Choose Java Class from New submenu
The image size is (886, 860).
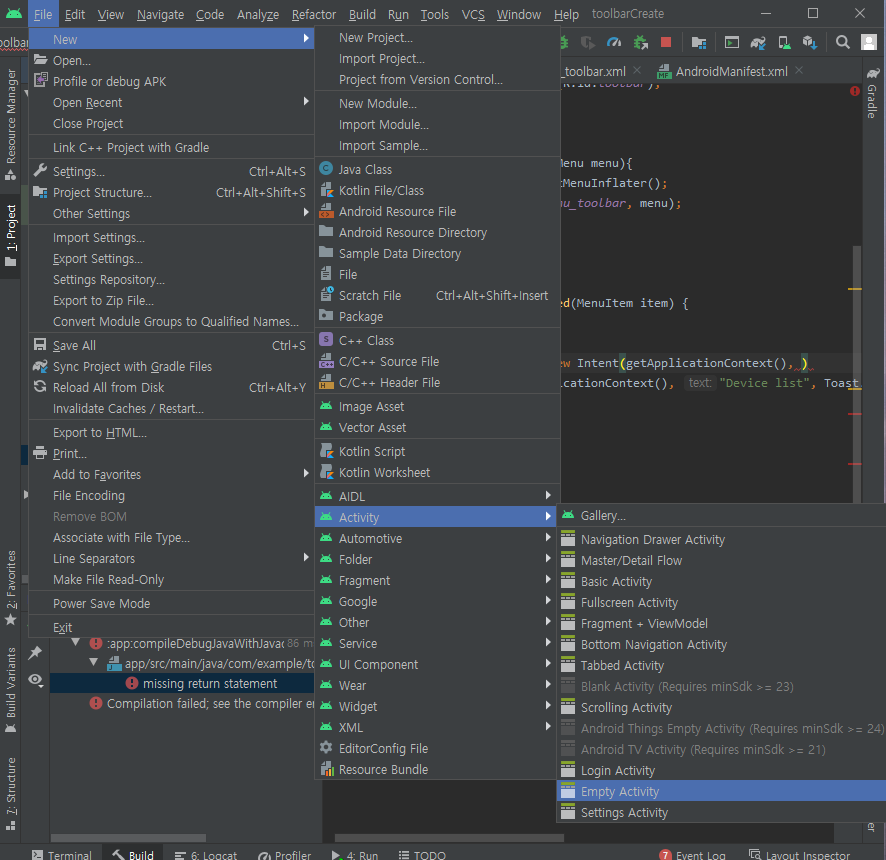437,170
